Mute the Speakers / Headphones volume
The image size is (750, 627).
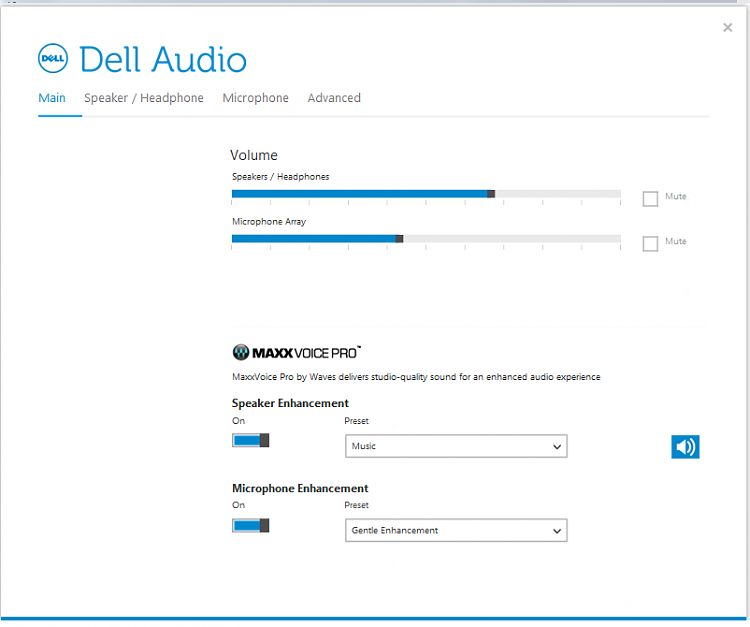coord(650,198)
